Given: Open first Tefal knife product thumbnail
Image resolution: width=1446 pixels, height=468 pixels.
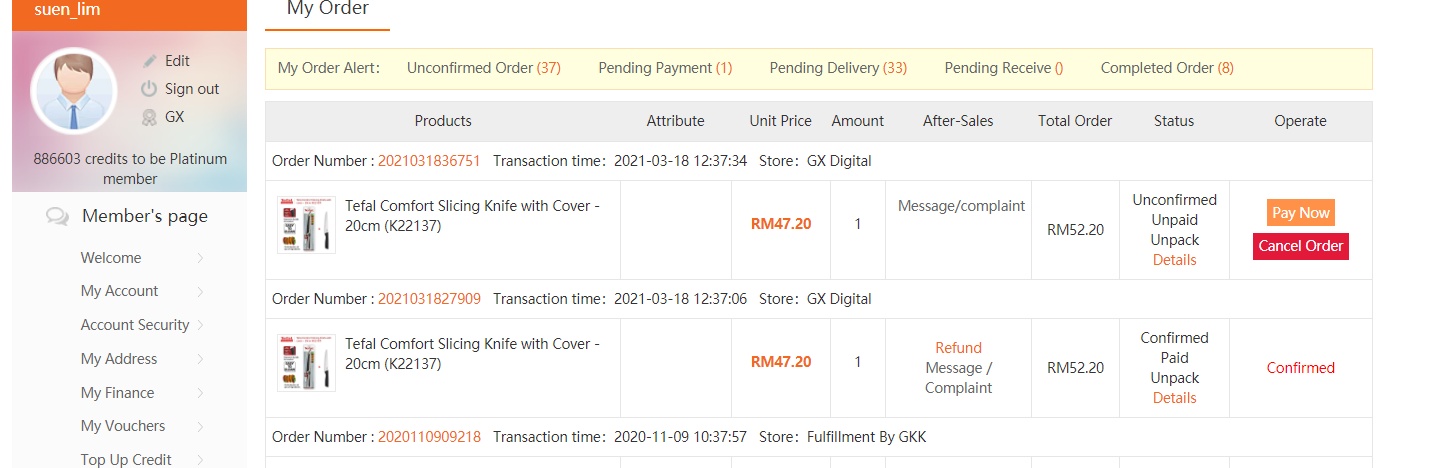Looking at the screenshot, I should point(306,225).
